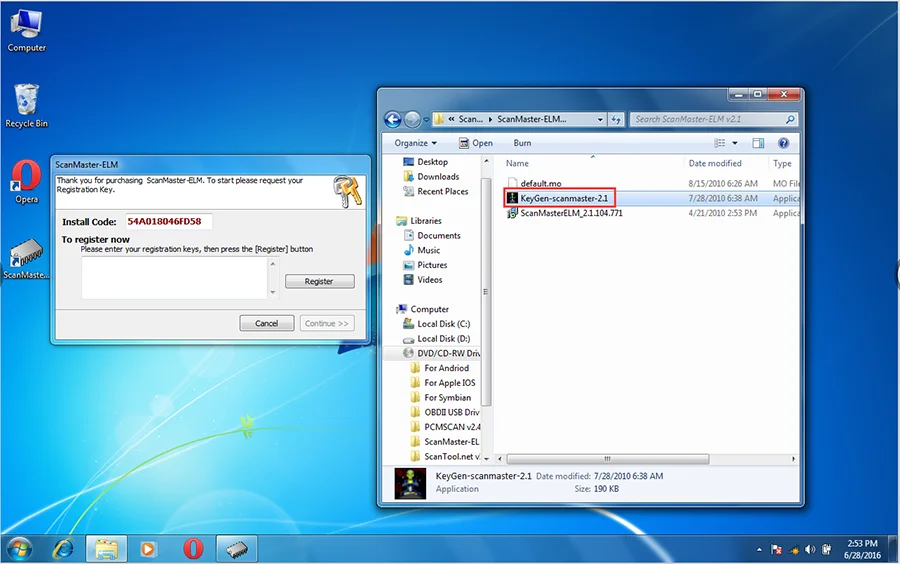Select Local Disk (D:) in navigation pane
The height and width of the screenshot is (564, 900).
(x=443, y=339)
